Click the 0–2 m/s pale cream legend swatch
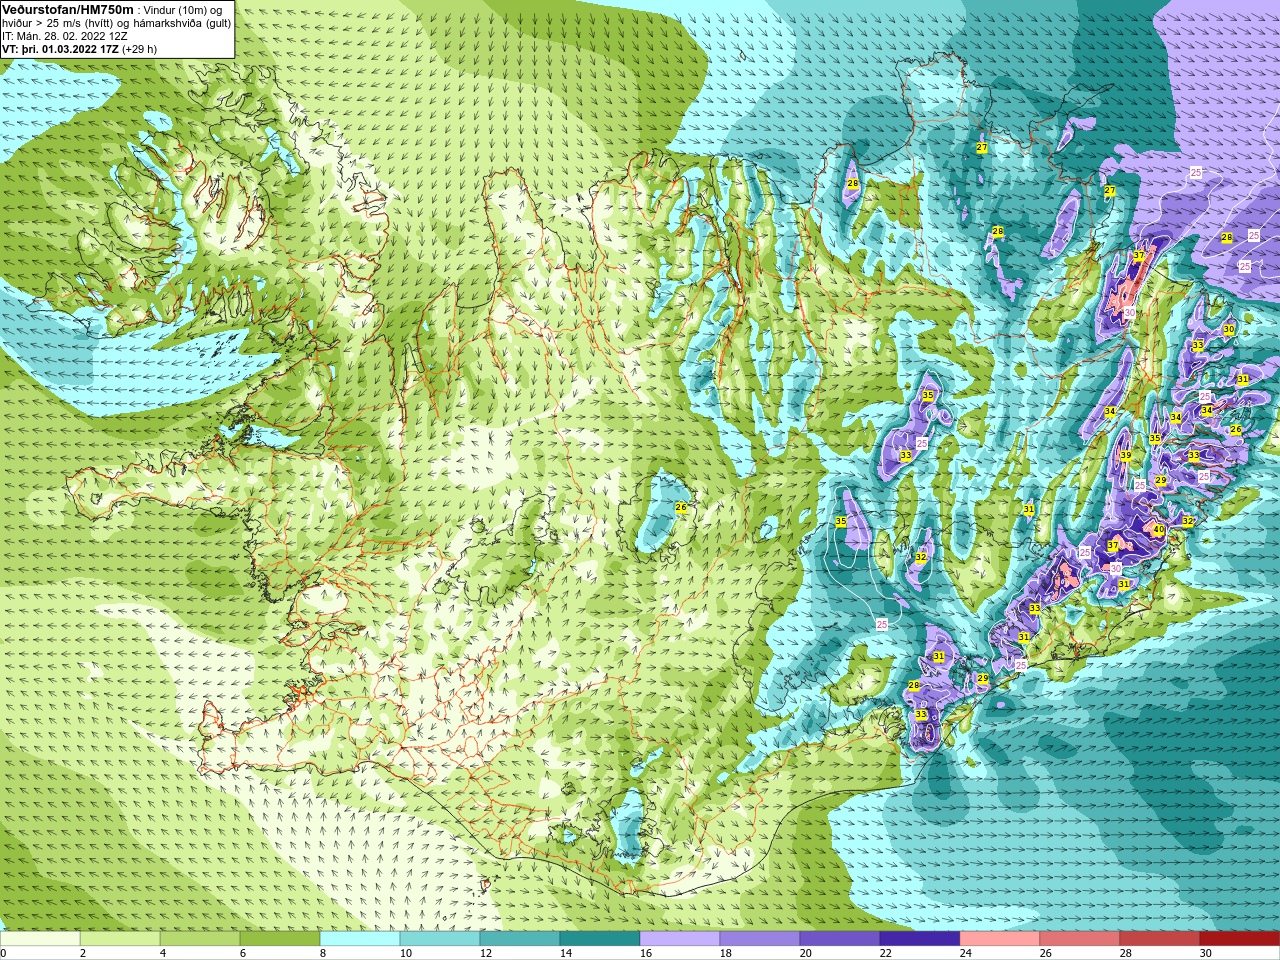The height and width of the screenshot is (960, 1280). [x=40, y=939]
